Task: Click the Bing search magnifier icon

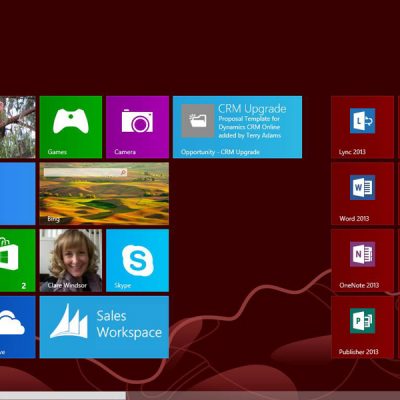Action: (123, 172)
